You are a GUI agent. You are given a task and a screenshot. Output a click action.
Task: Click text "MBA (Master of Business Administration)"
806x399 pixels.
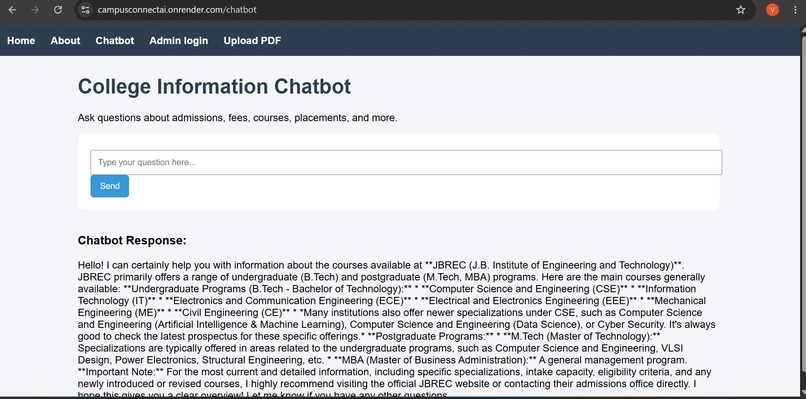pos(435,360)
